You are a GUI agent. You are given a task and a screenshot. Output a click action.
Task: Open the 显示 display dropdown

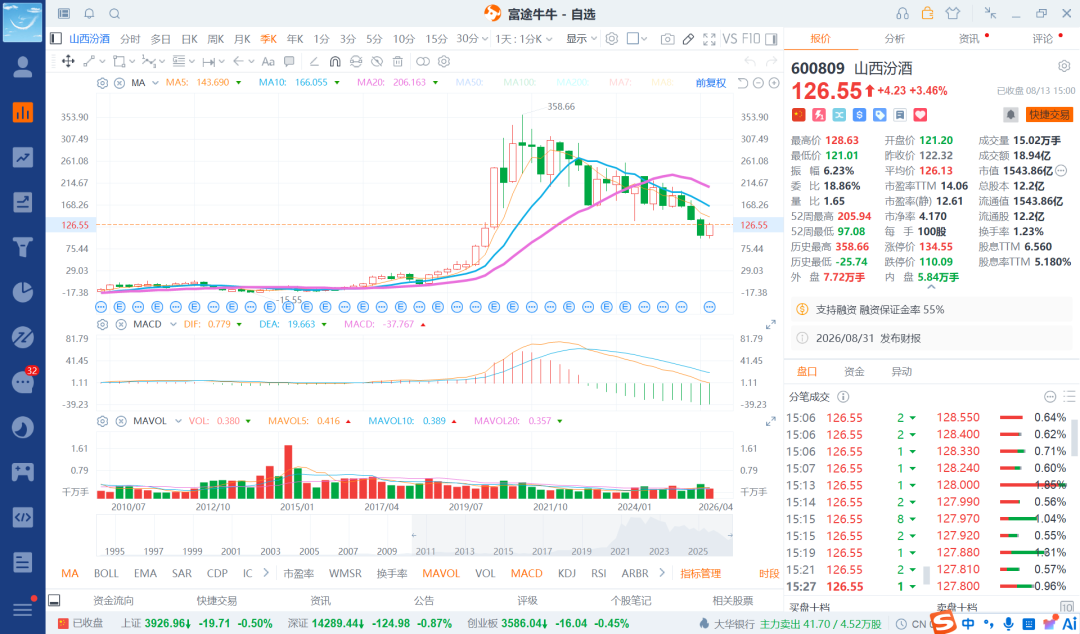pos(581,39)
